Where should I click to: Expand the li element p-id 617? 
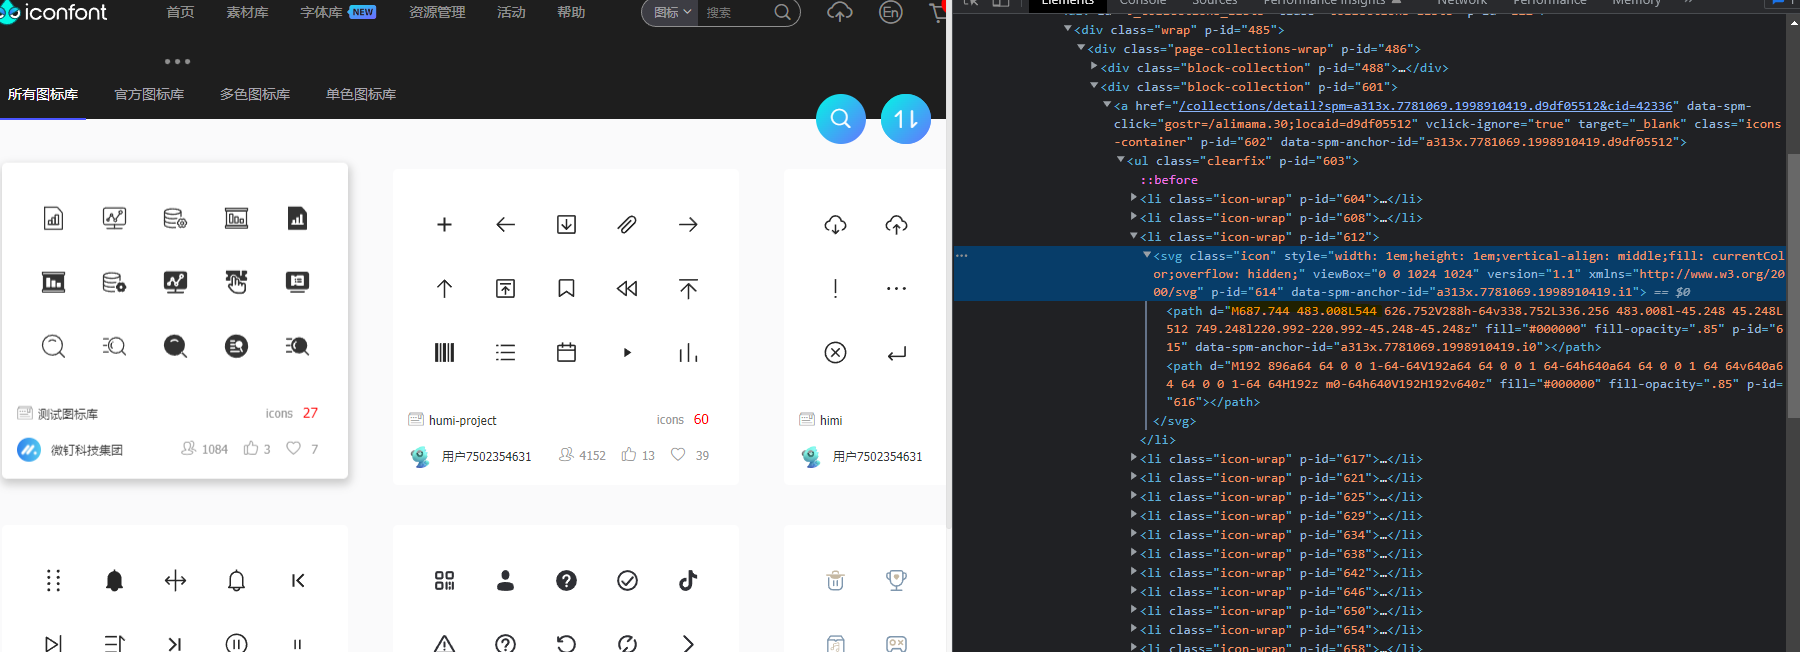(1133, 459)
